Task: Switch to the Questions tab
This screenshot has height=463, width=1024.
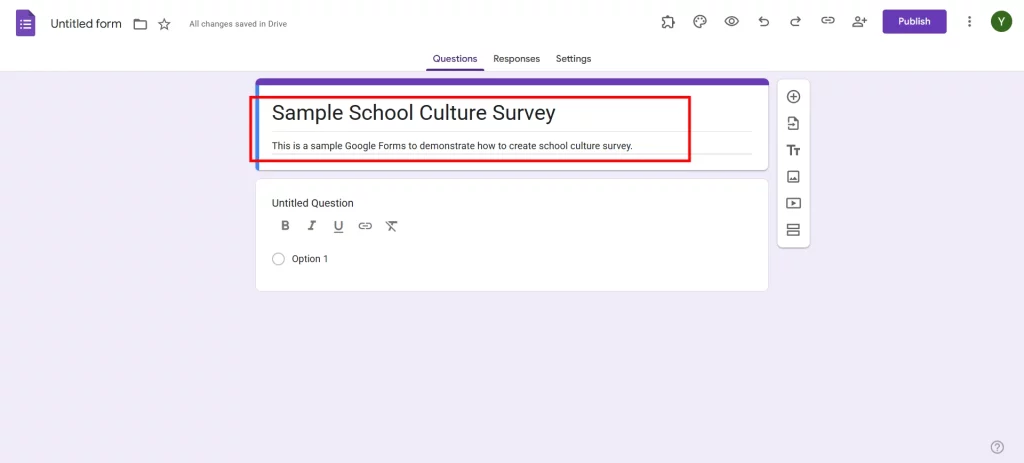Action: pos(455,59)
